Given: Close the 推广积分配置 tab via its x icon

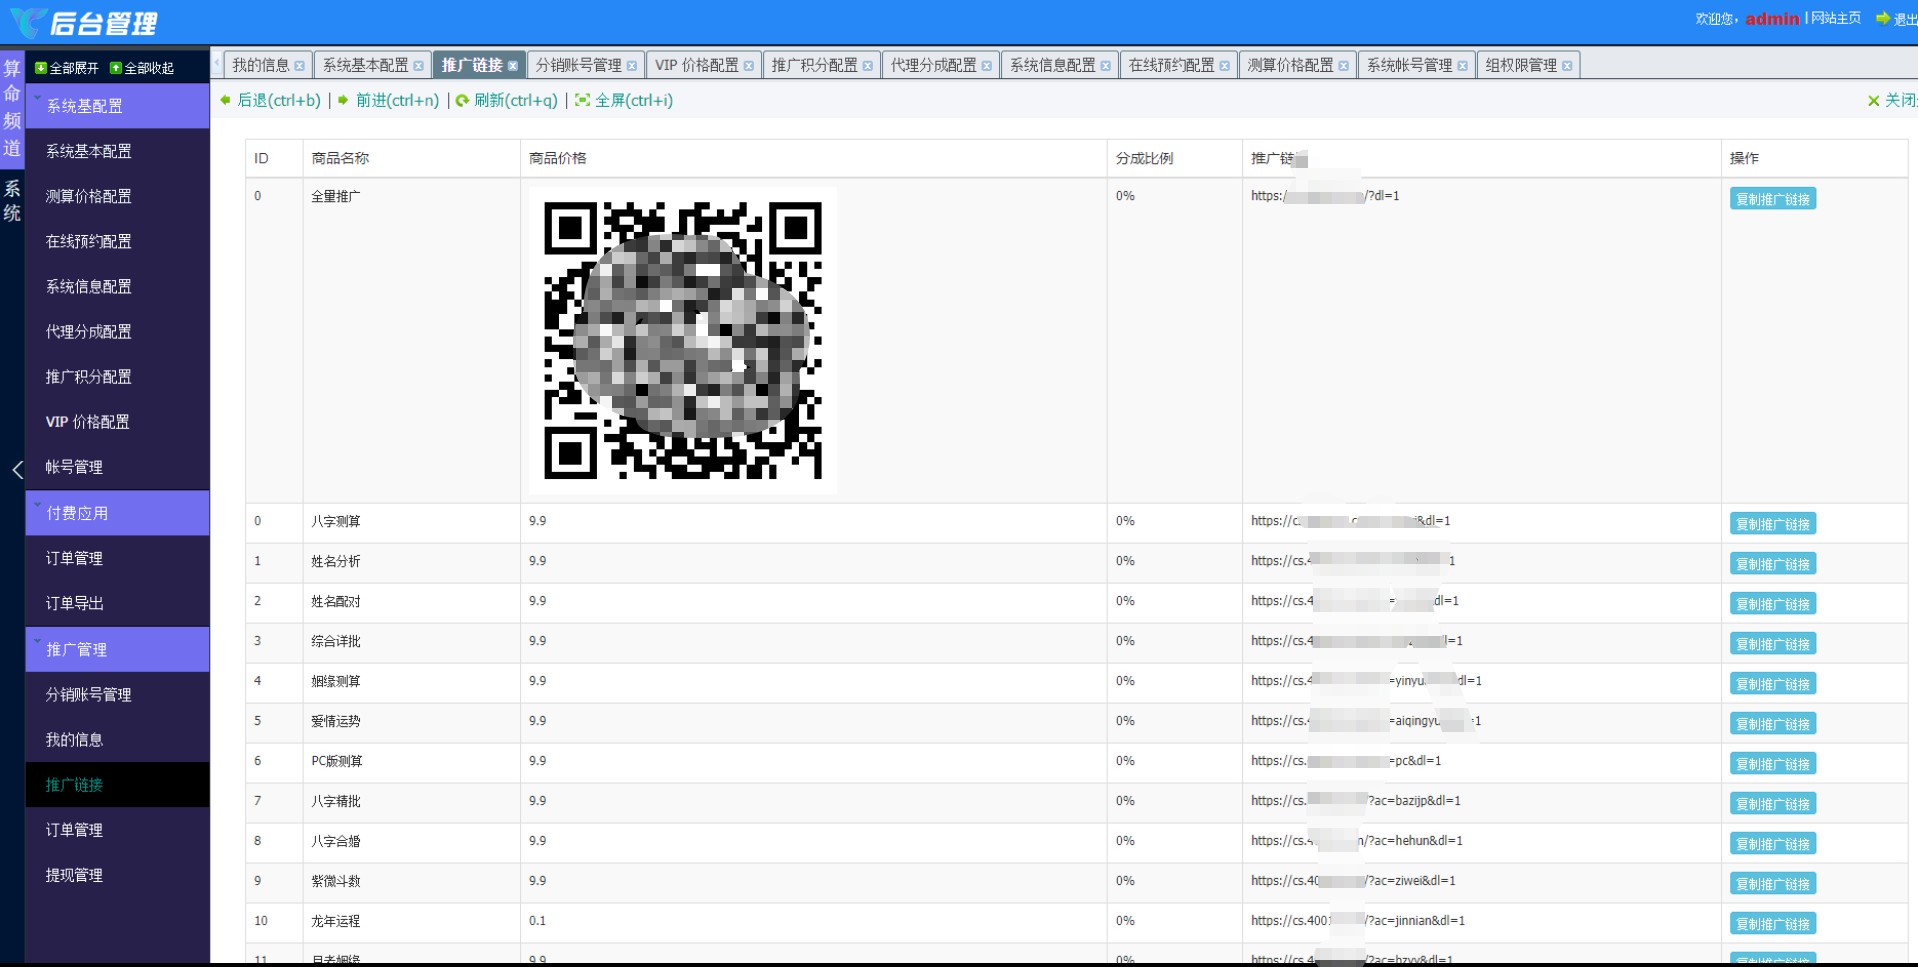Looking at the screenshot, I should tap(867, 66).
